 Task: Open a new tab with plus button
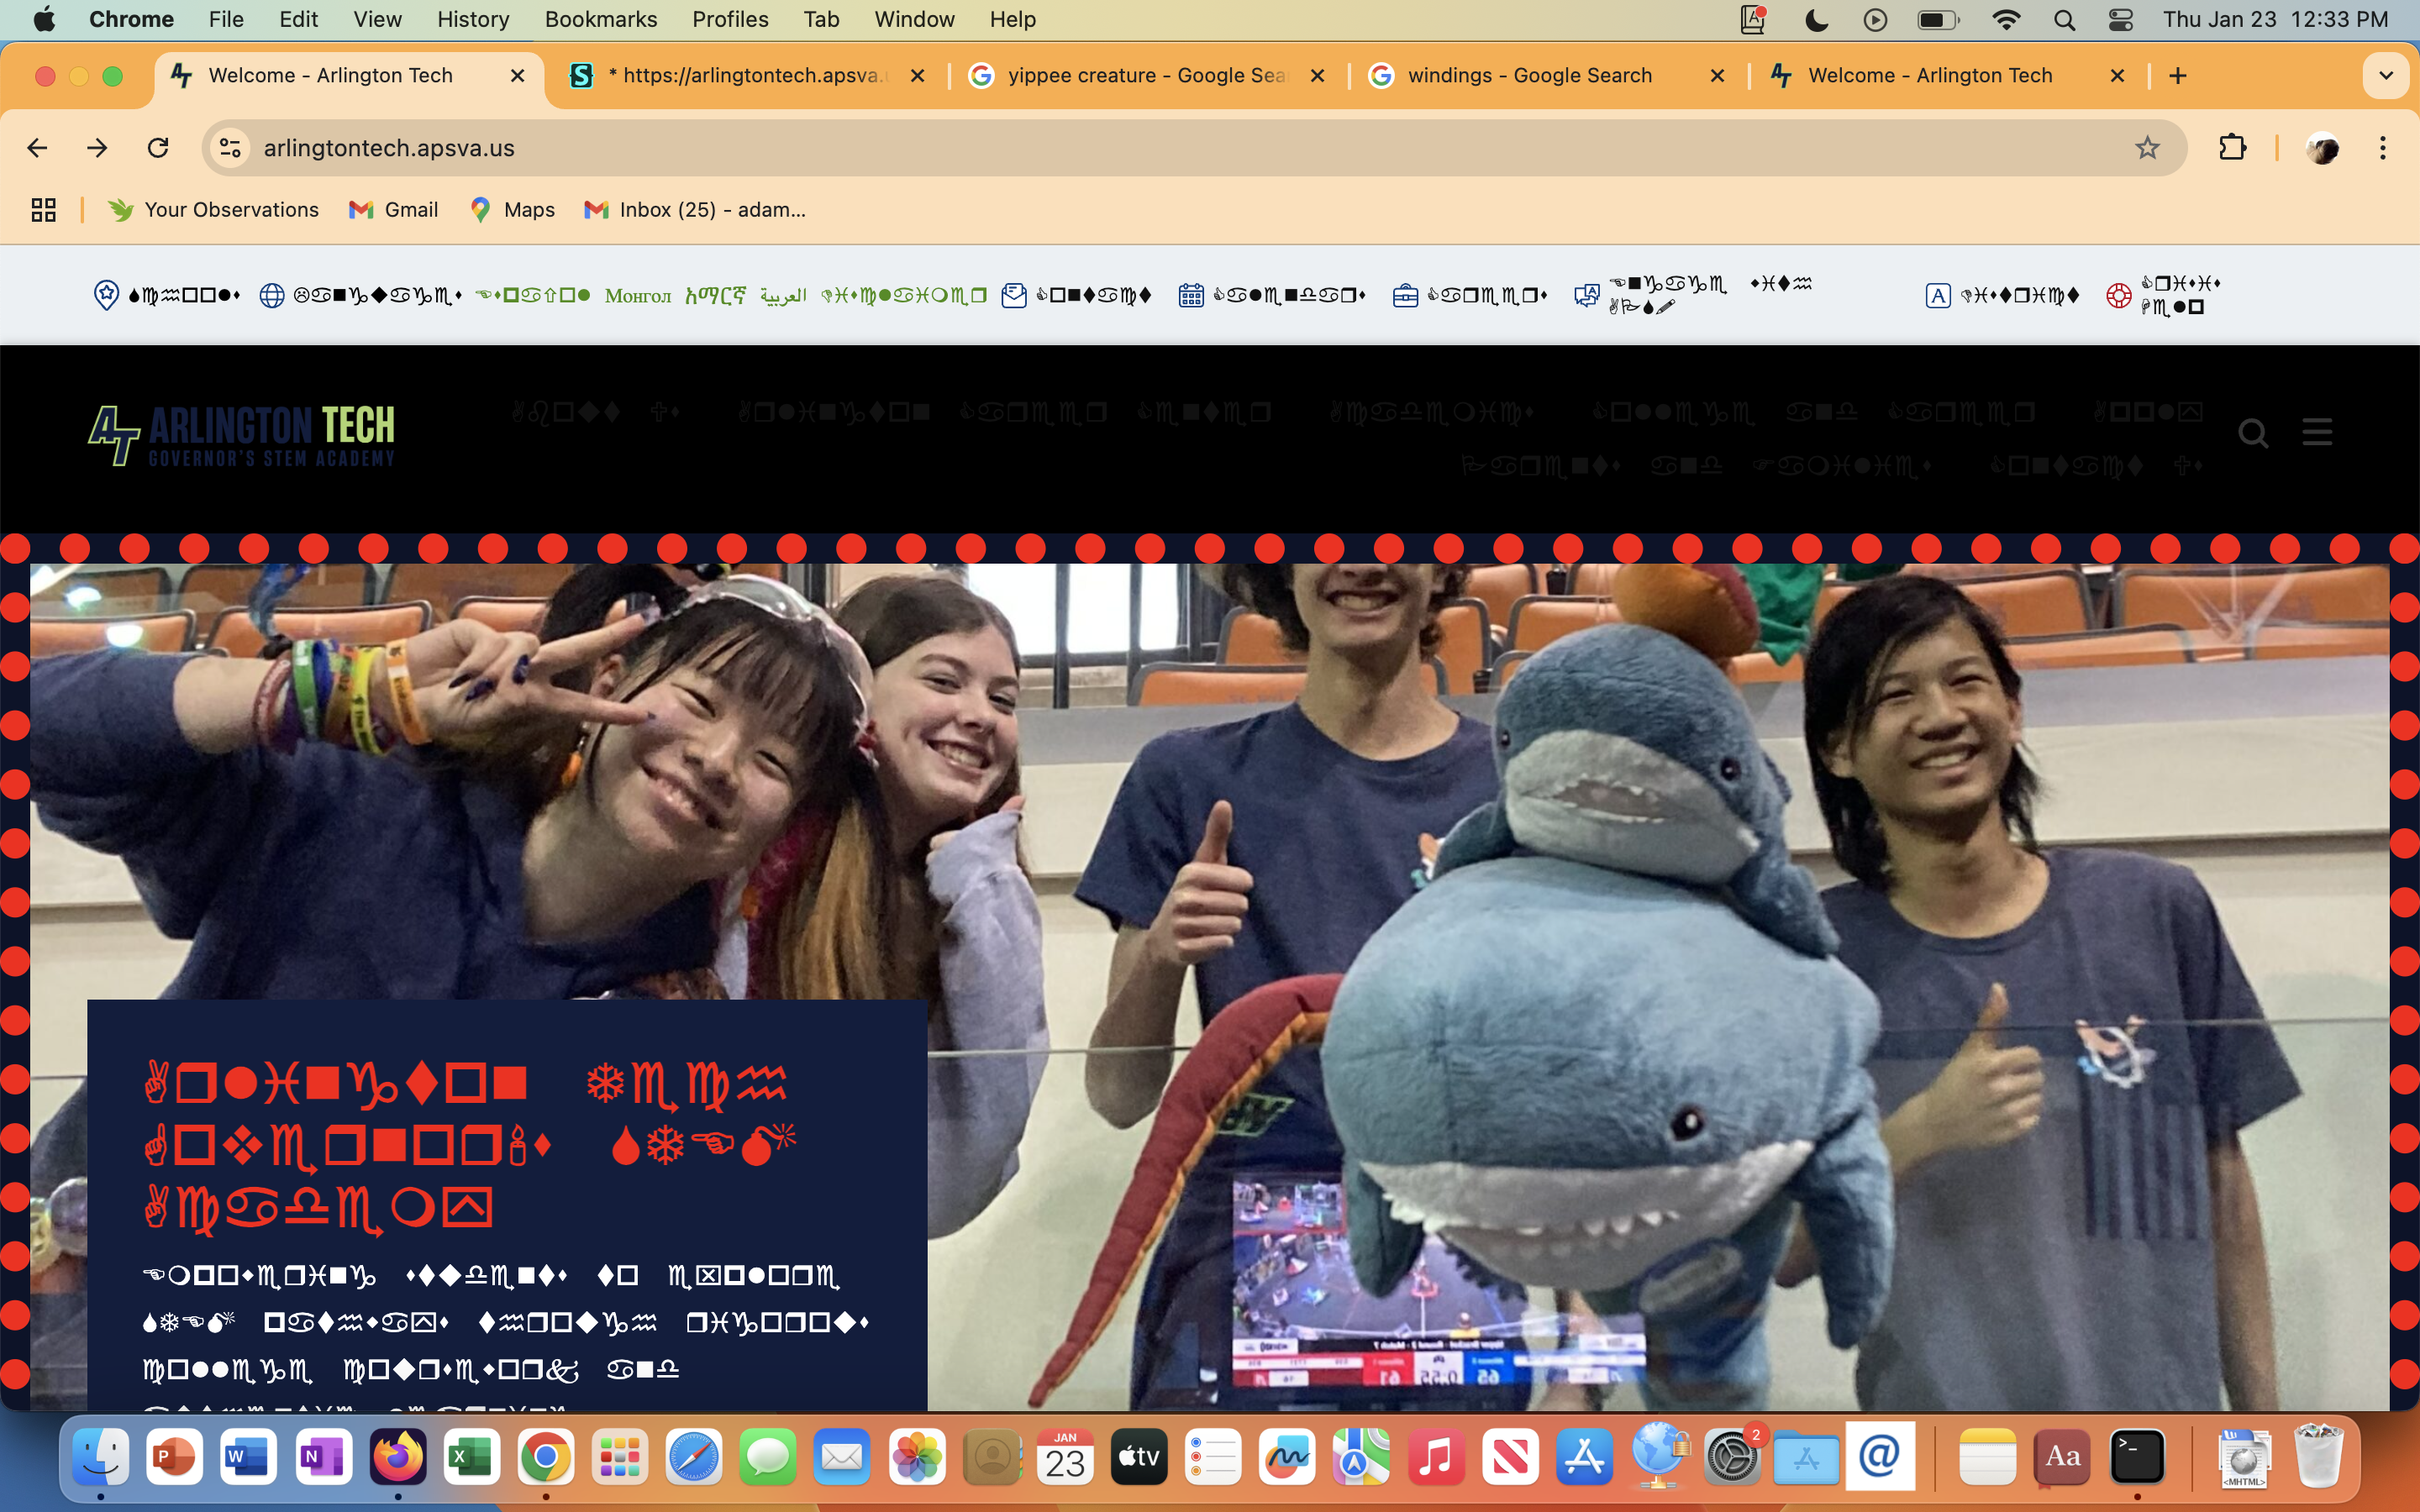point(2178,76)
